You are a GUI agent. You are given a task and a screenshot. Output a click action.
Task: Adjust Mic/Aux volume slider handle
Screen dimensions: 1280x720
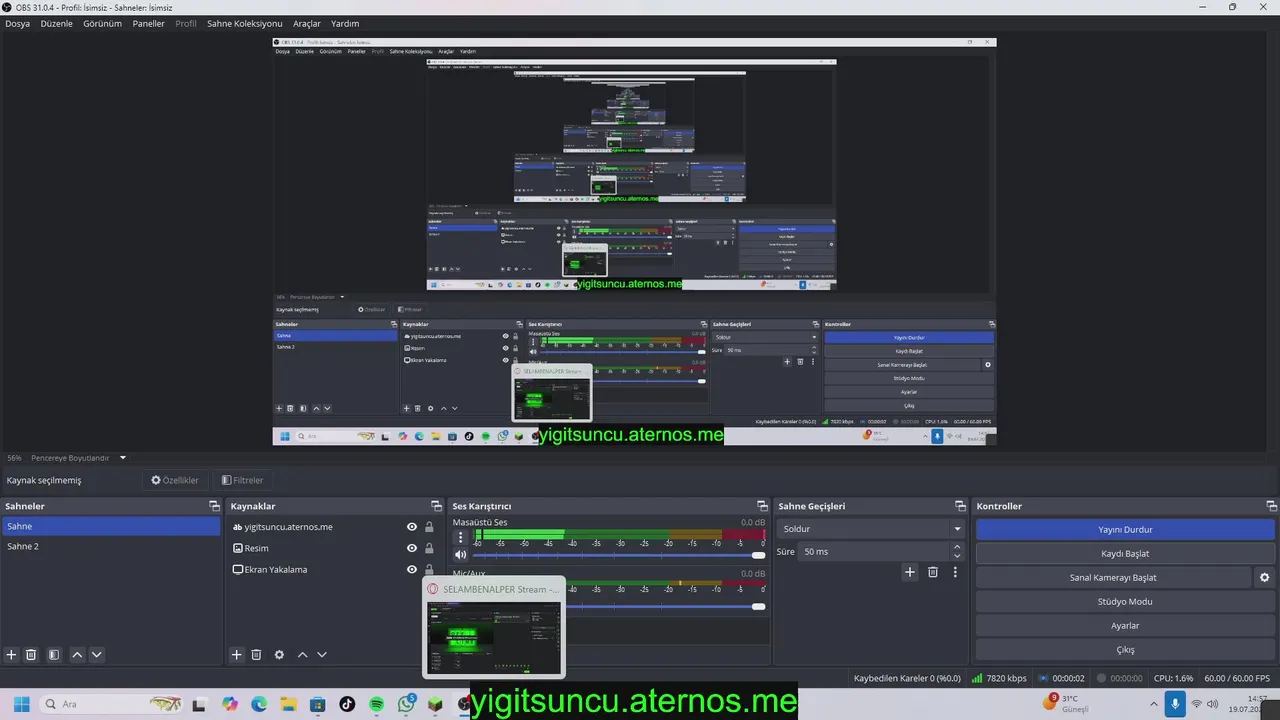click(x=758, y=606)
